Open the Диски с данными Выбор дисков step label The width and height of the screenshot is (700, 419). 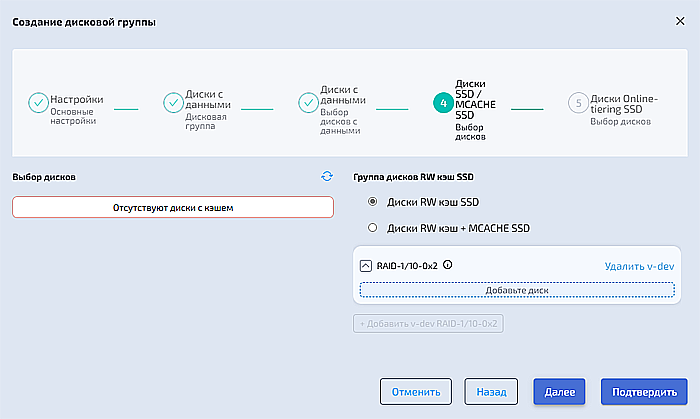point(343,110)
